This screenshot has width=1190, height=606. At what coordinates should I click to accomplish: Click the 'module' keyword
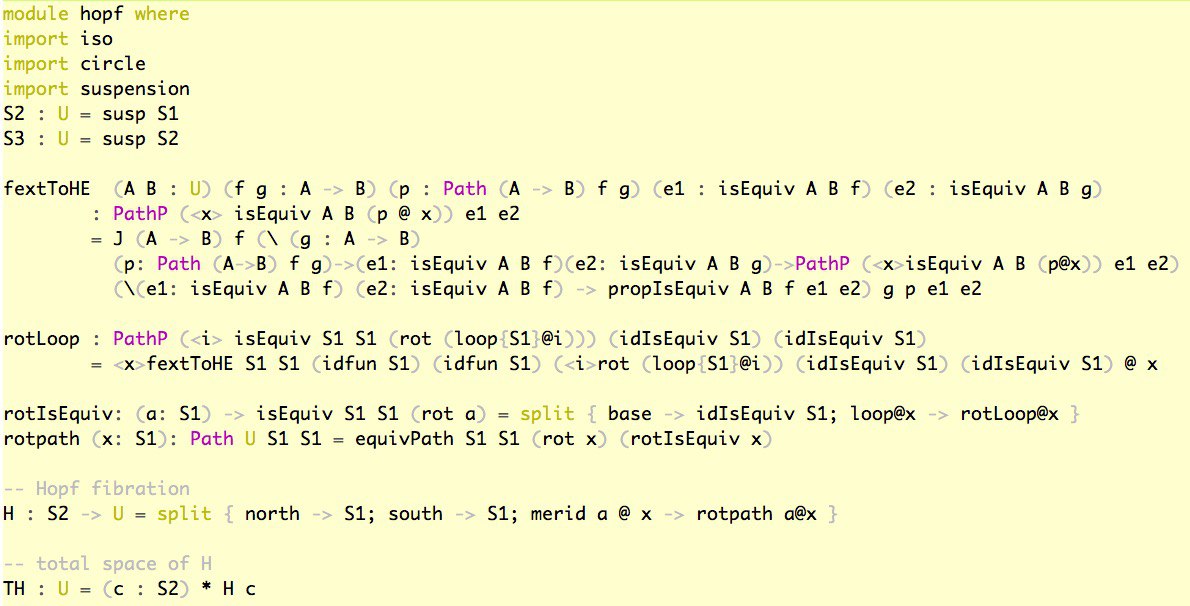coord(36,14)
